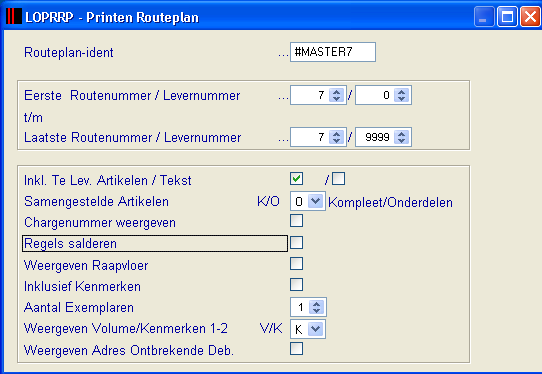Click the LOPRRP application icon in title bar
542x374 pixels.
14,16
